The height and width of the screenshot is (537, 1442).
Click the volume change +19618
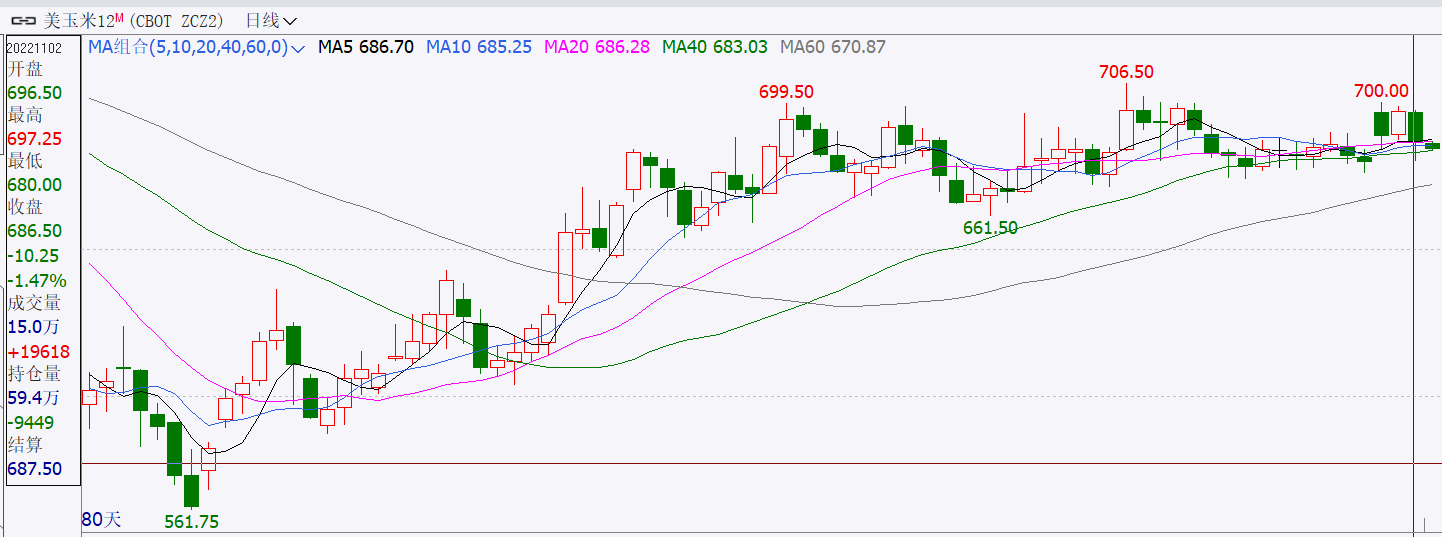pyautogui.click(x=39, y=352)
